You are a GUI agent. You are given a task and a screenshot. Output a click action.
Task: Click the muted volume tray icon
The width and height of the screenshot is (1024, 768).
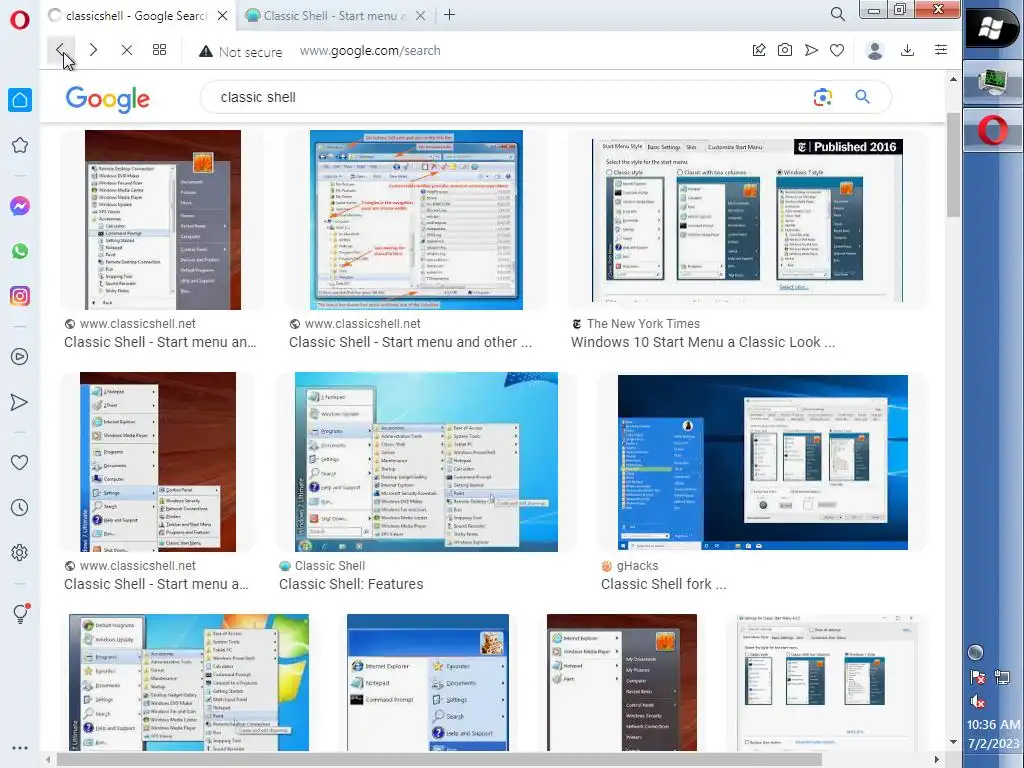[x=978, y=702]
